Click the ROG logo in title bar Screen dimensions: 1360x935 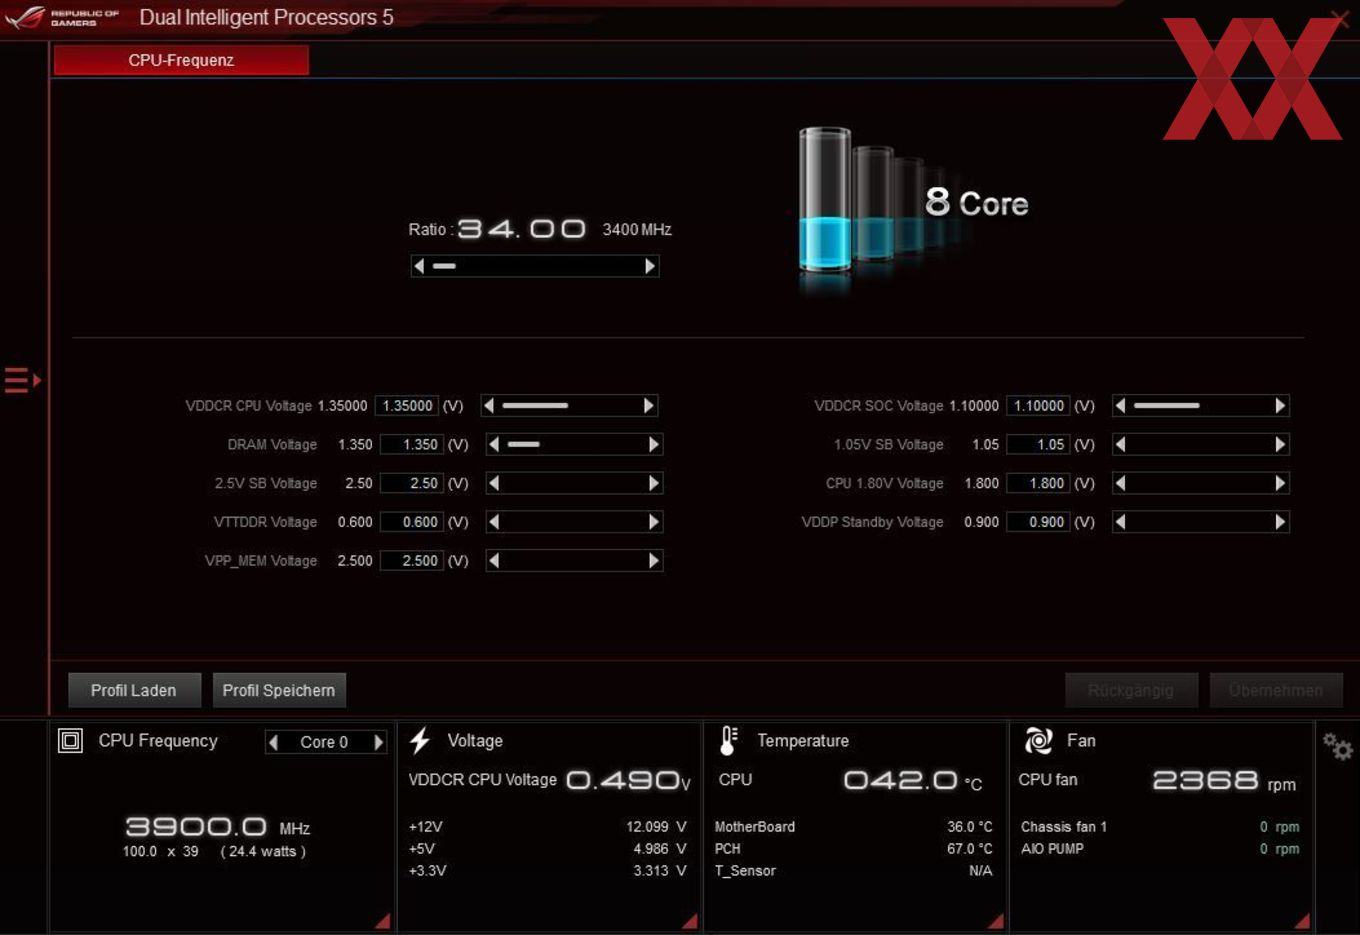pyautogui.click(x=62, y=17)
